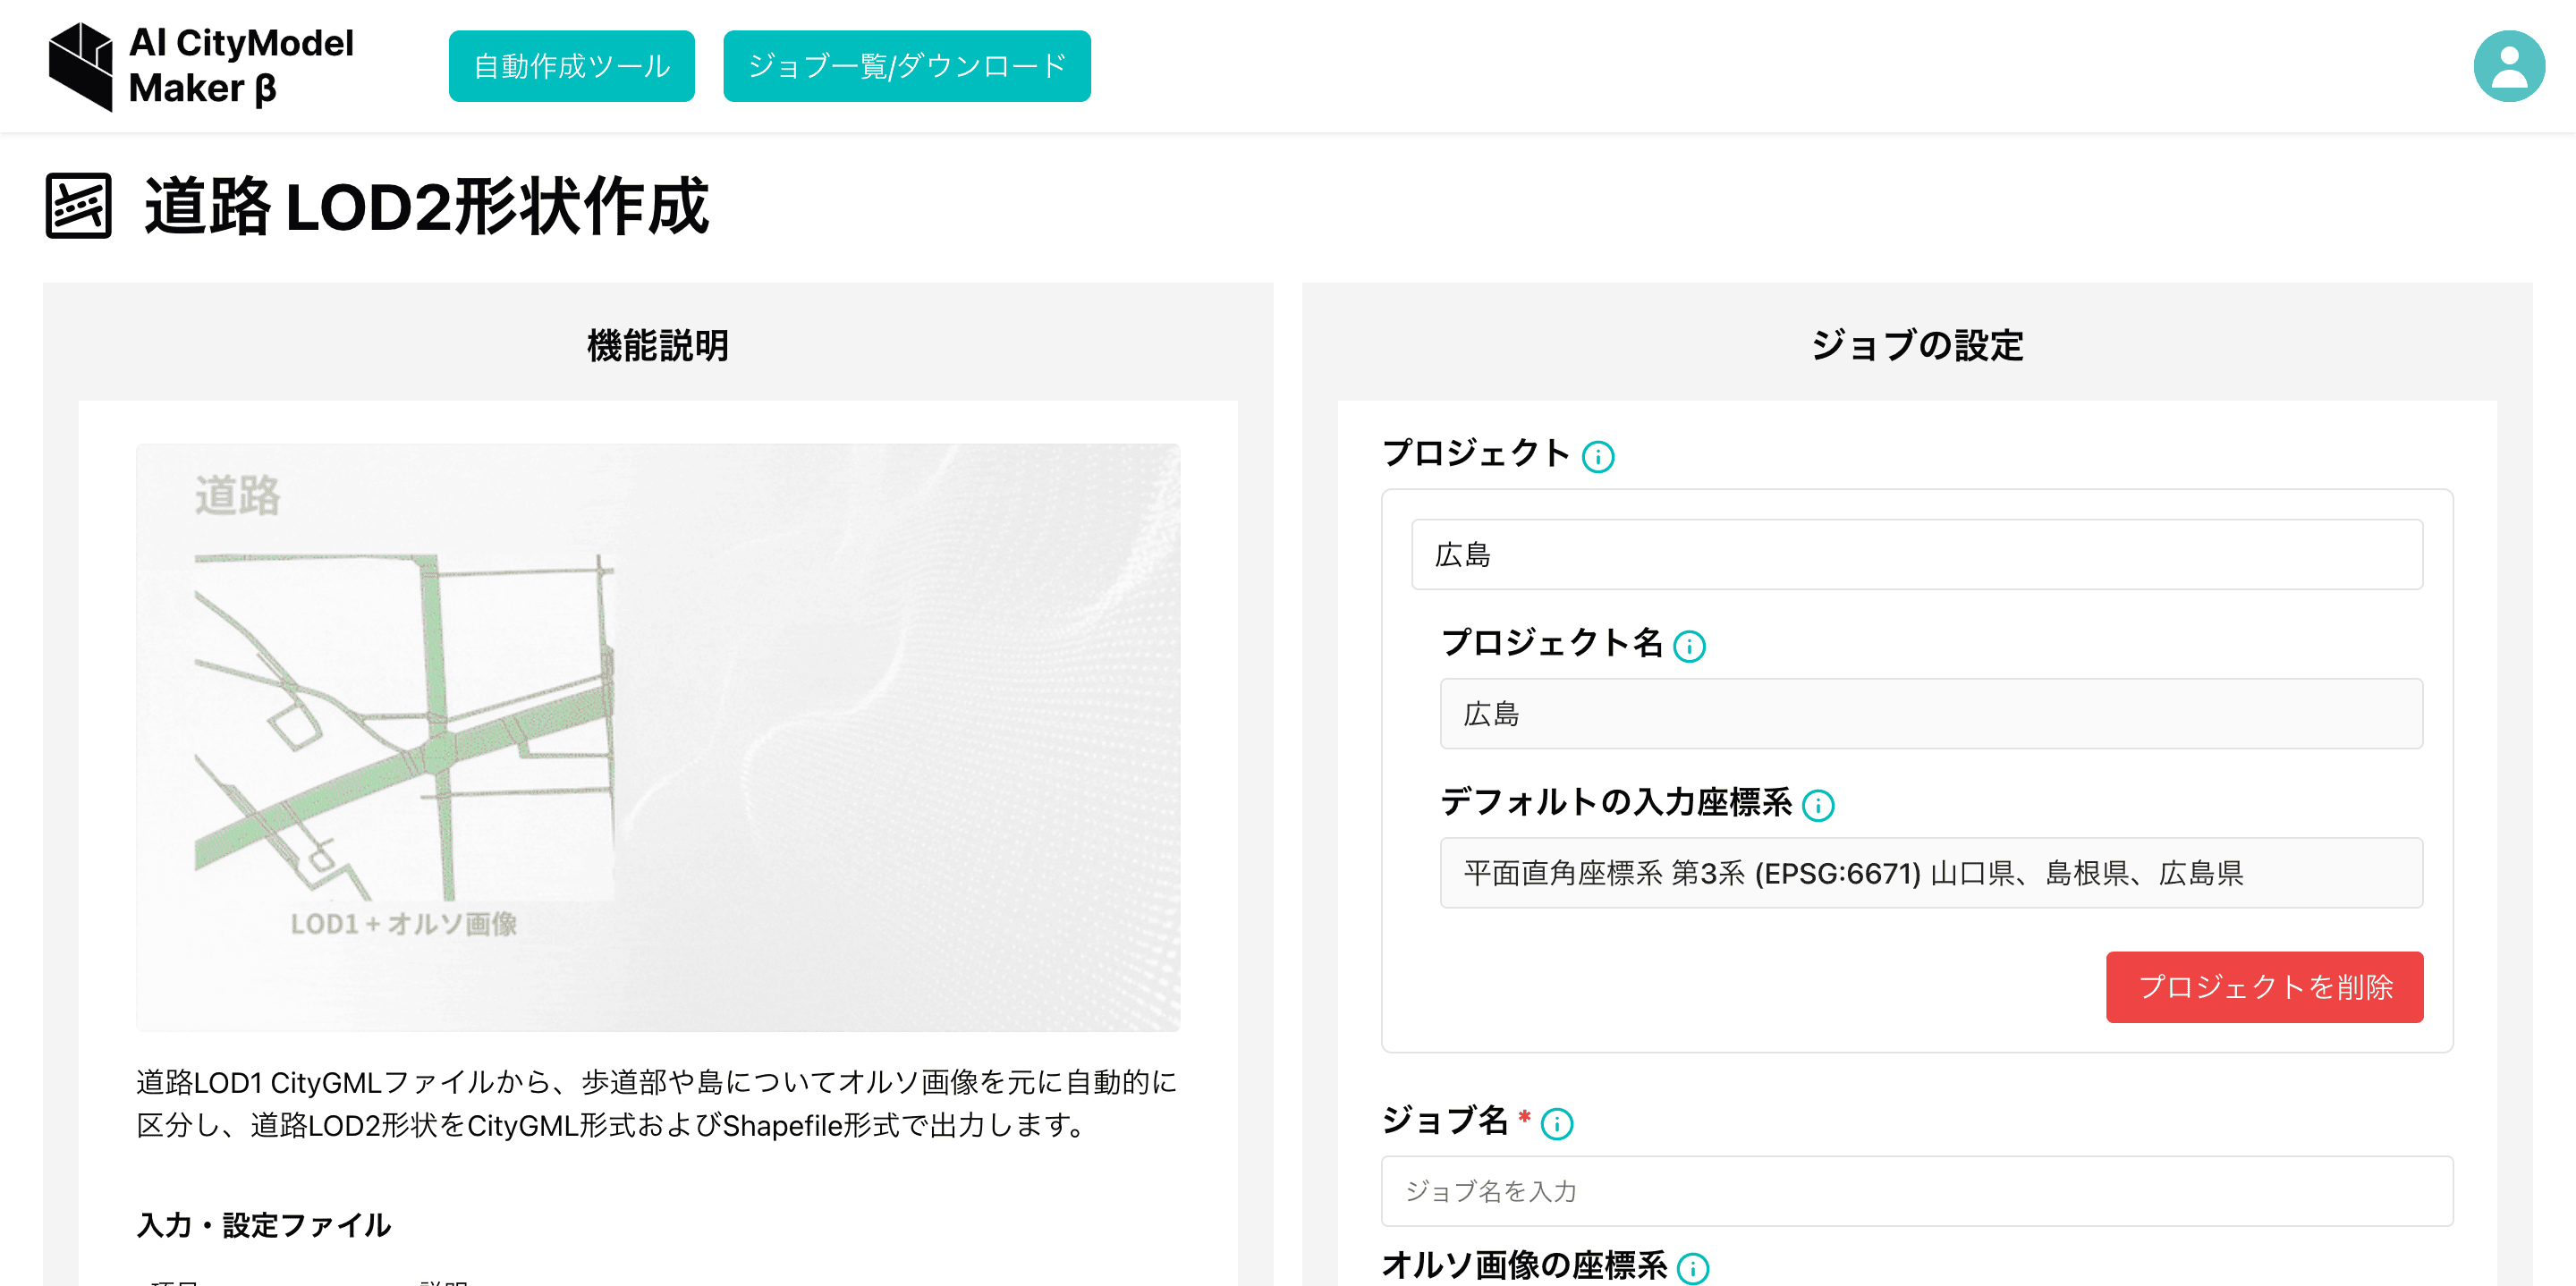The image size is (2576, 1286).
Task: Open the 広島 project selection dropdown
Action: click(1916, 555)
